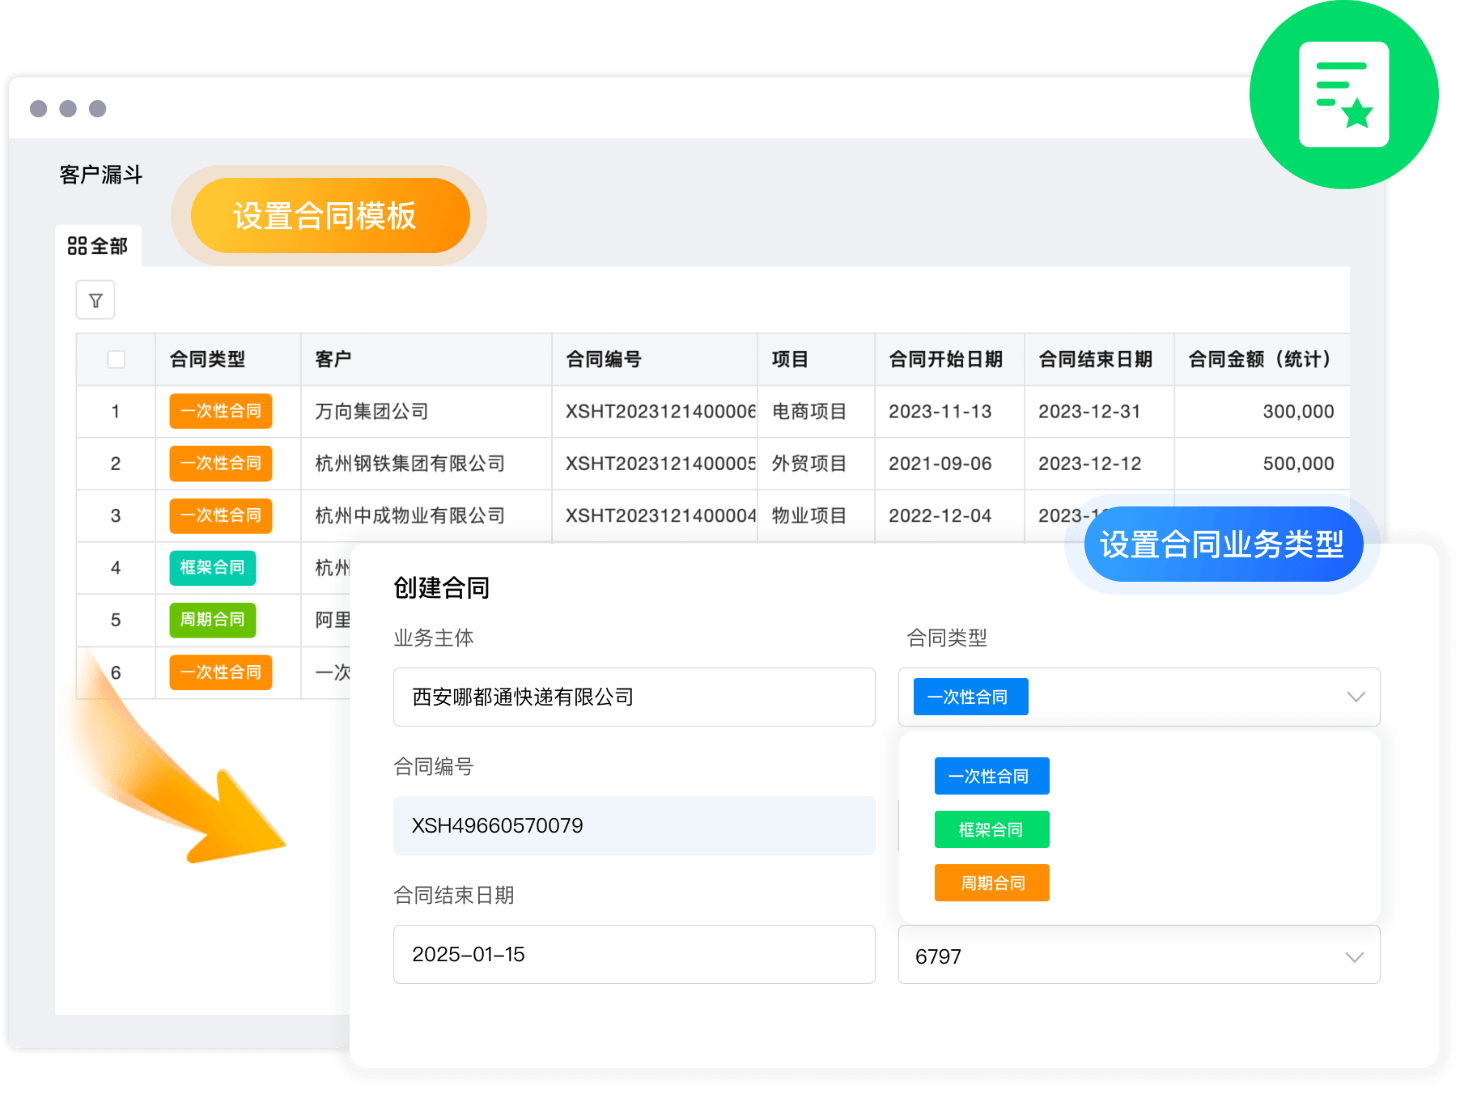Switch to the 全部 tab

tap(98, 246)
